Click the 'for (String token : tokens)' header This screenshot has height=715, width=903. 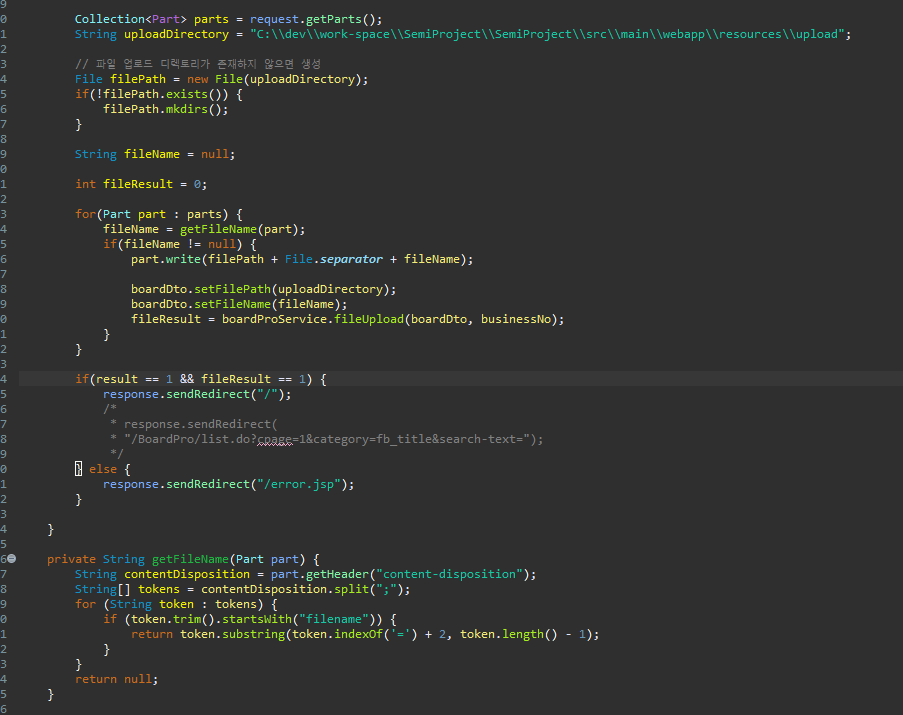coord(176,604)
